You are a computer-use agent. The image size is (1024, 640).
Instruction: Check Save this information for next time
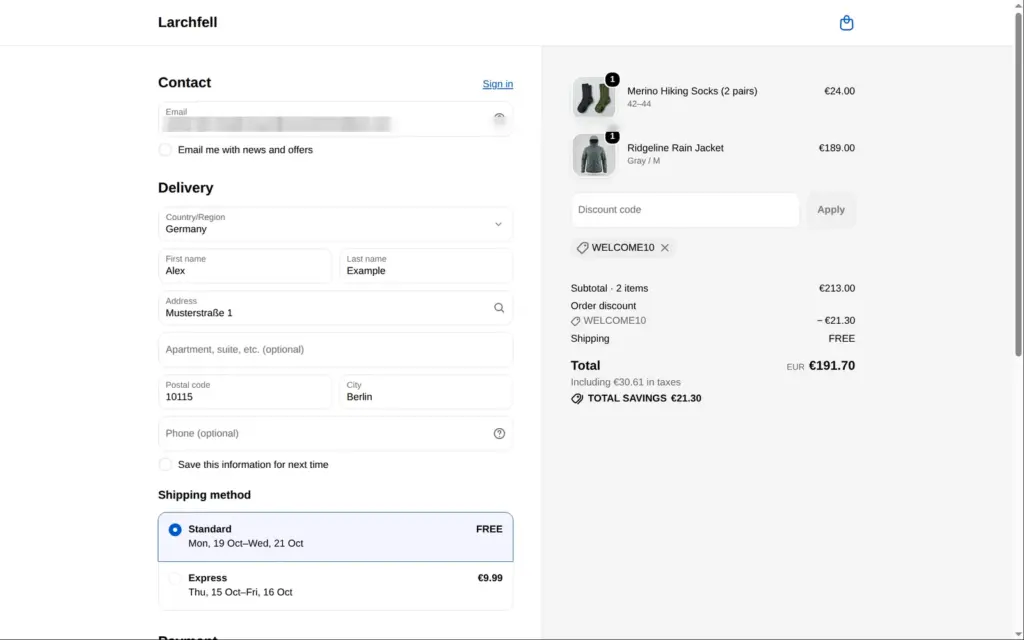tap(165, 464)
